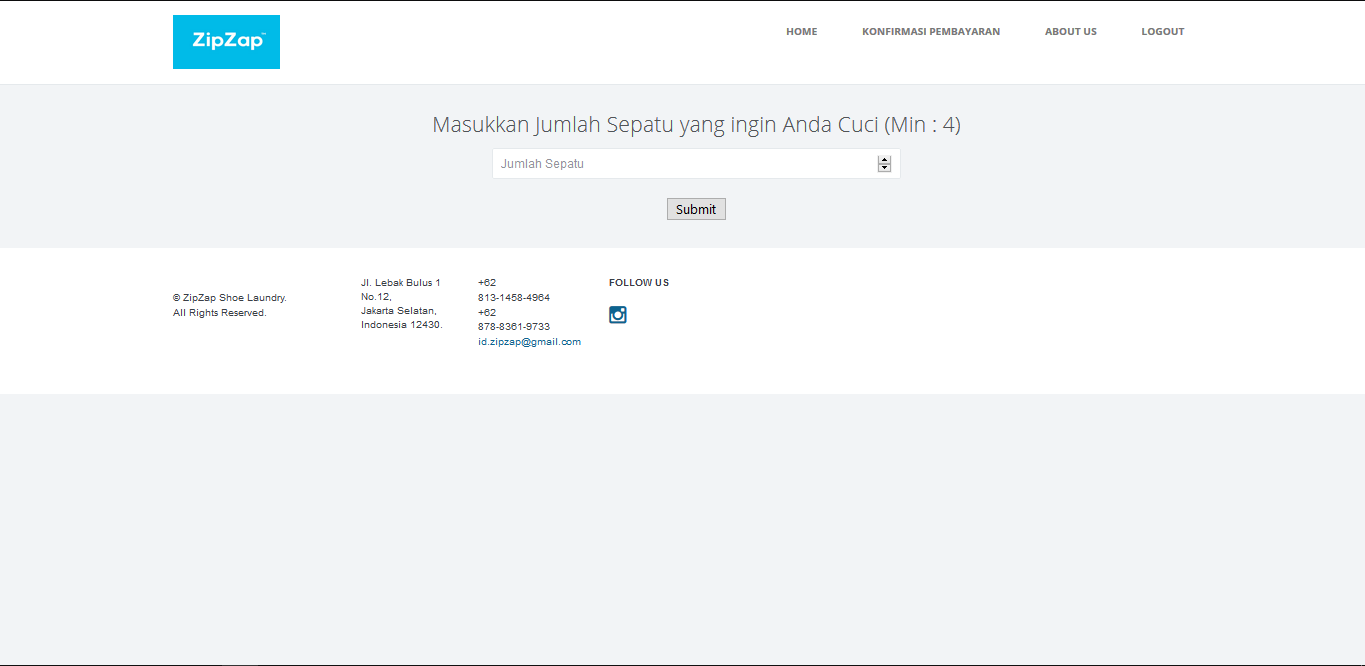
Task: Click the blue ZipZap brand mark in header
Action: pyautogui.click(x=226, y=41)
